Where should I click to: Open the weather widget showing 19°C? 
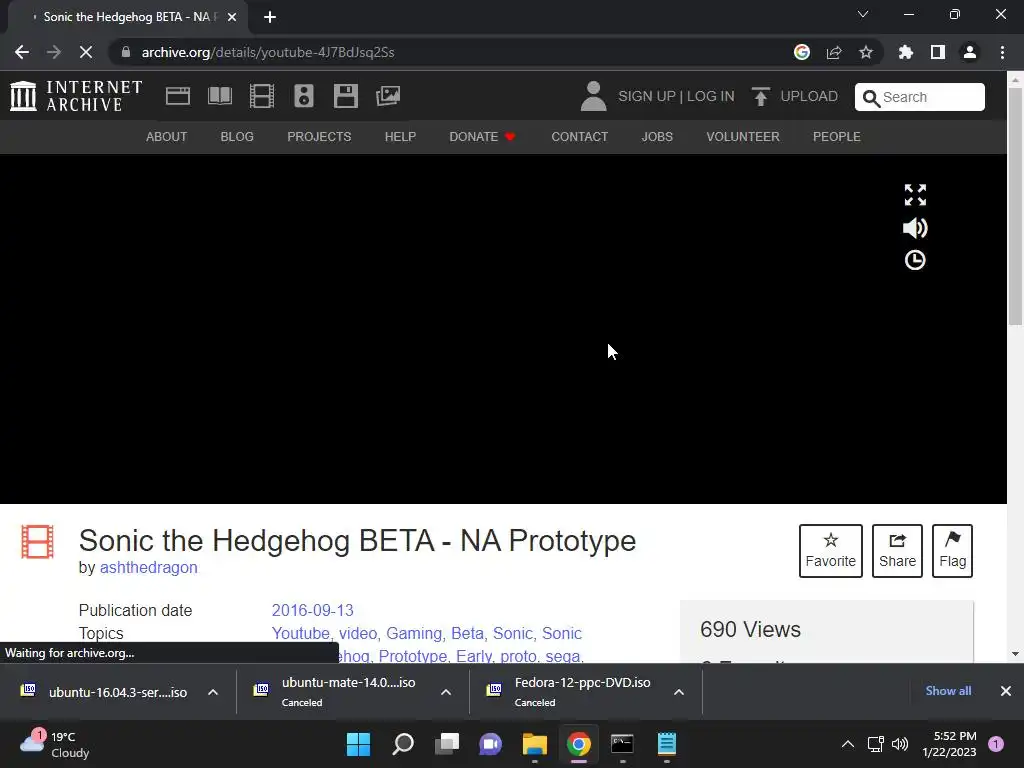[56, 744]
